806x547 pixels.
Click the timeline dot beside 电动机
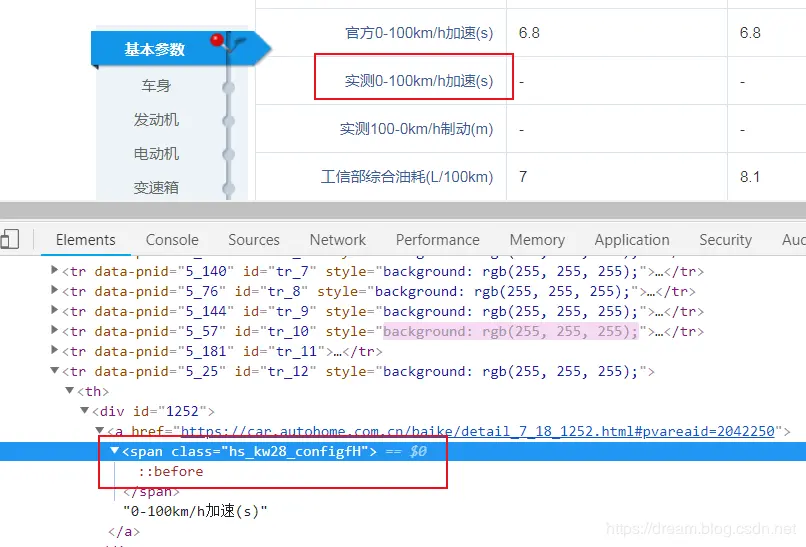pos(229,154)
